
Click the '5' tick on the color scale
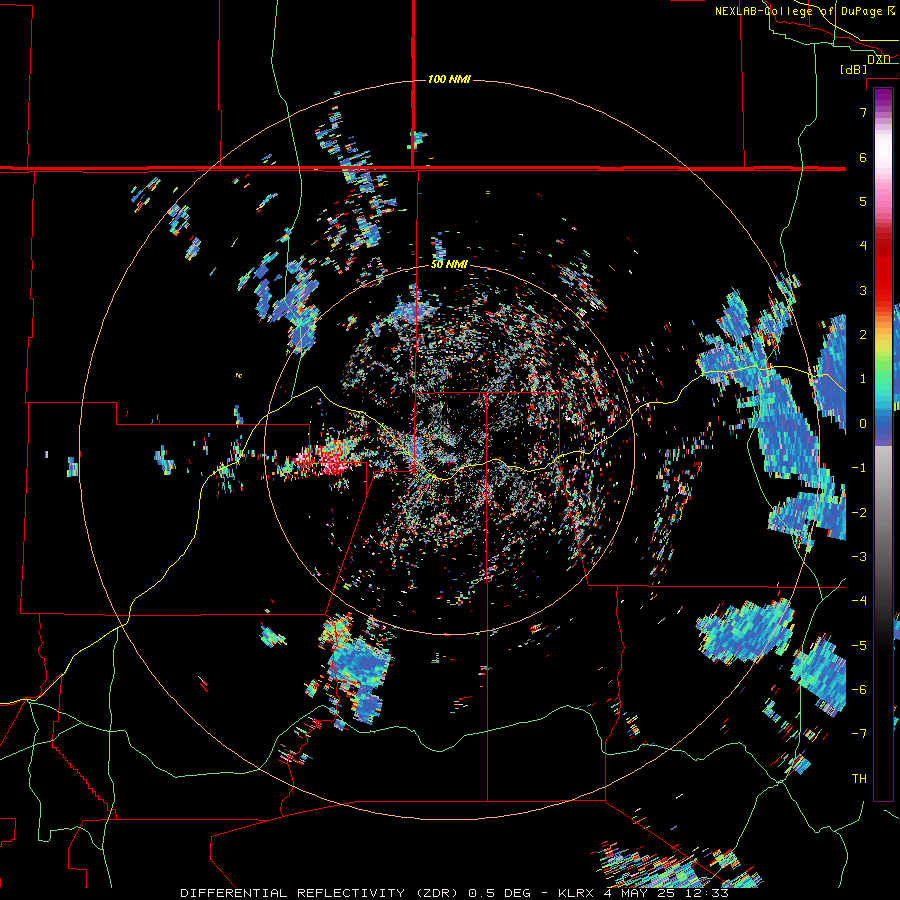(863, 201)
